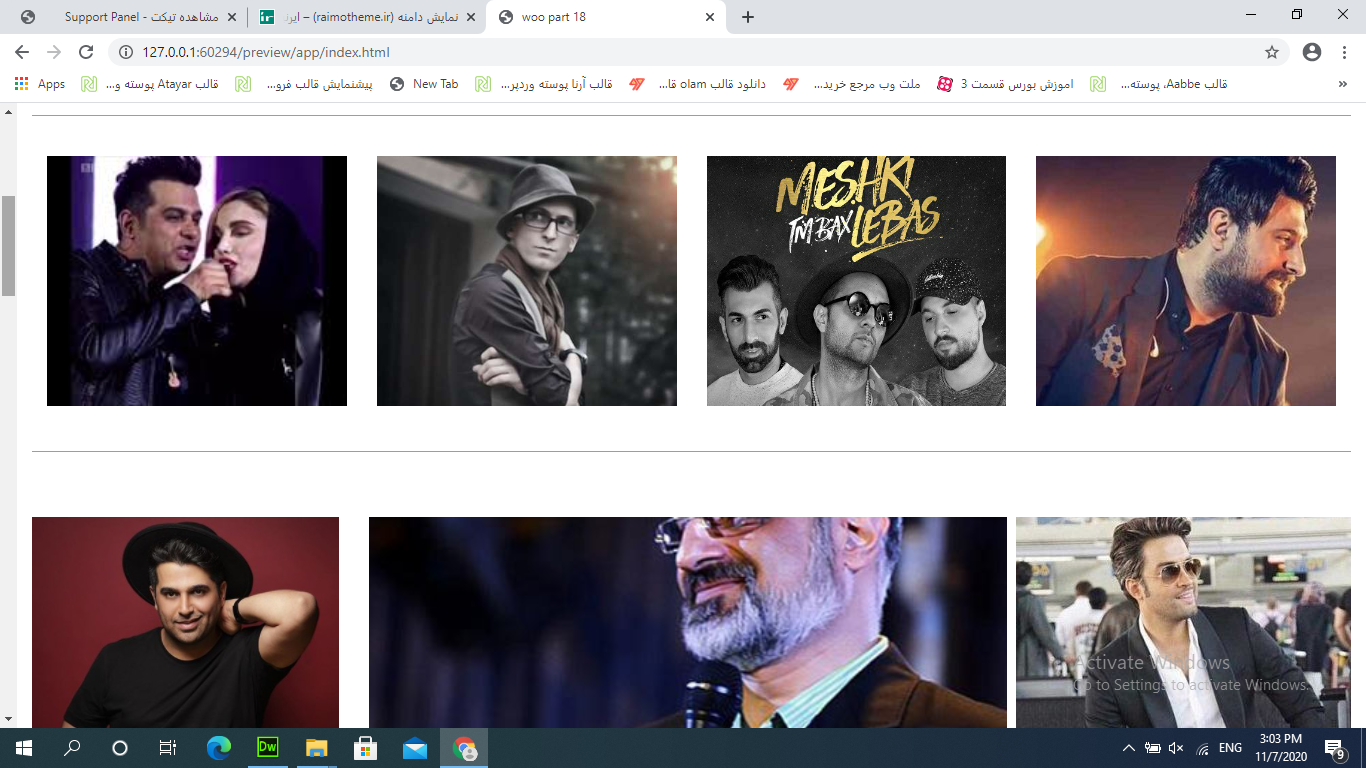Show hidden system tray icons arrow

(x=1129, y=748)
